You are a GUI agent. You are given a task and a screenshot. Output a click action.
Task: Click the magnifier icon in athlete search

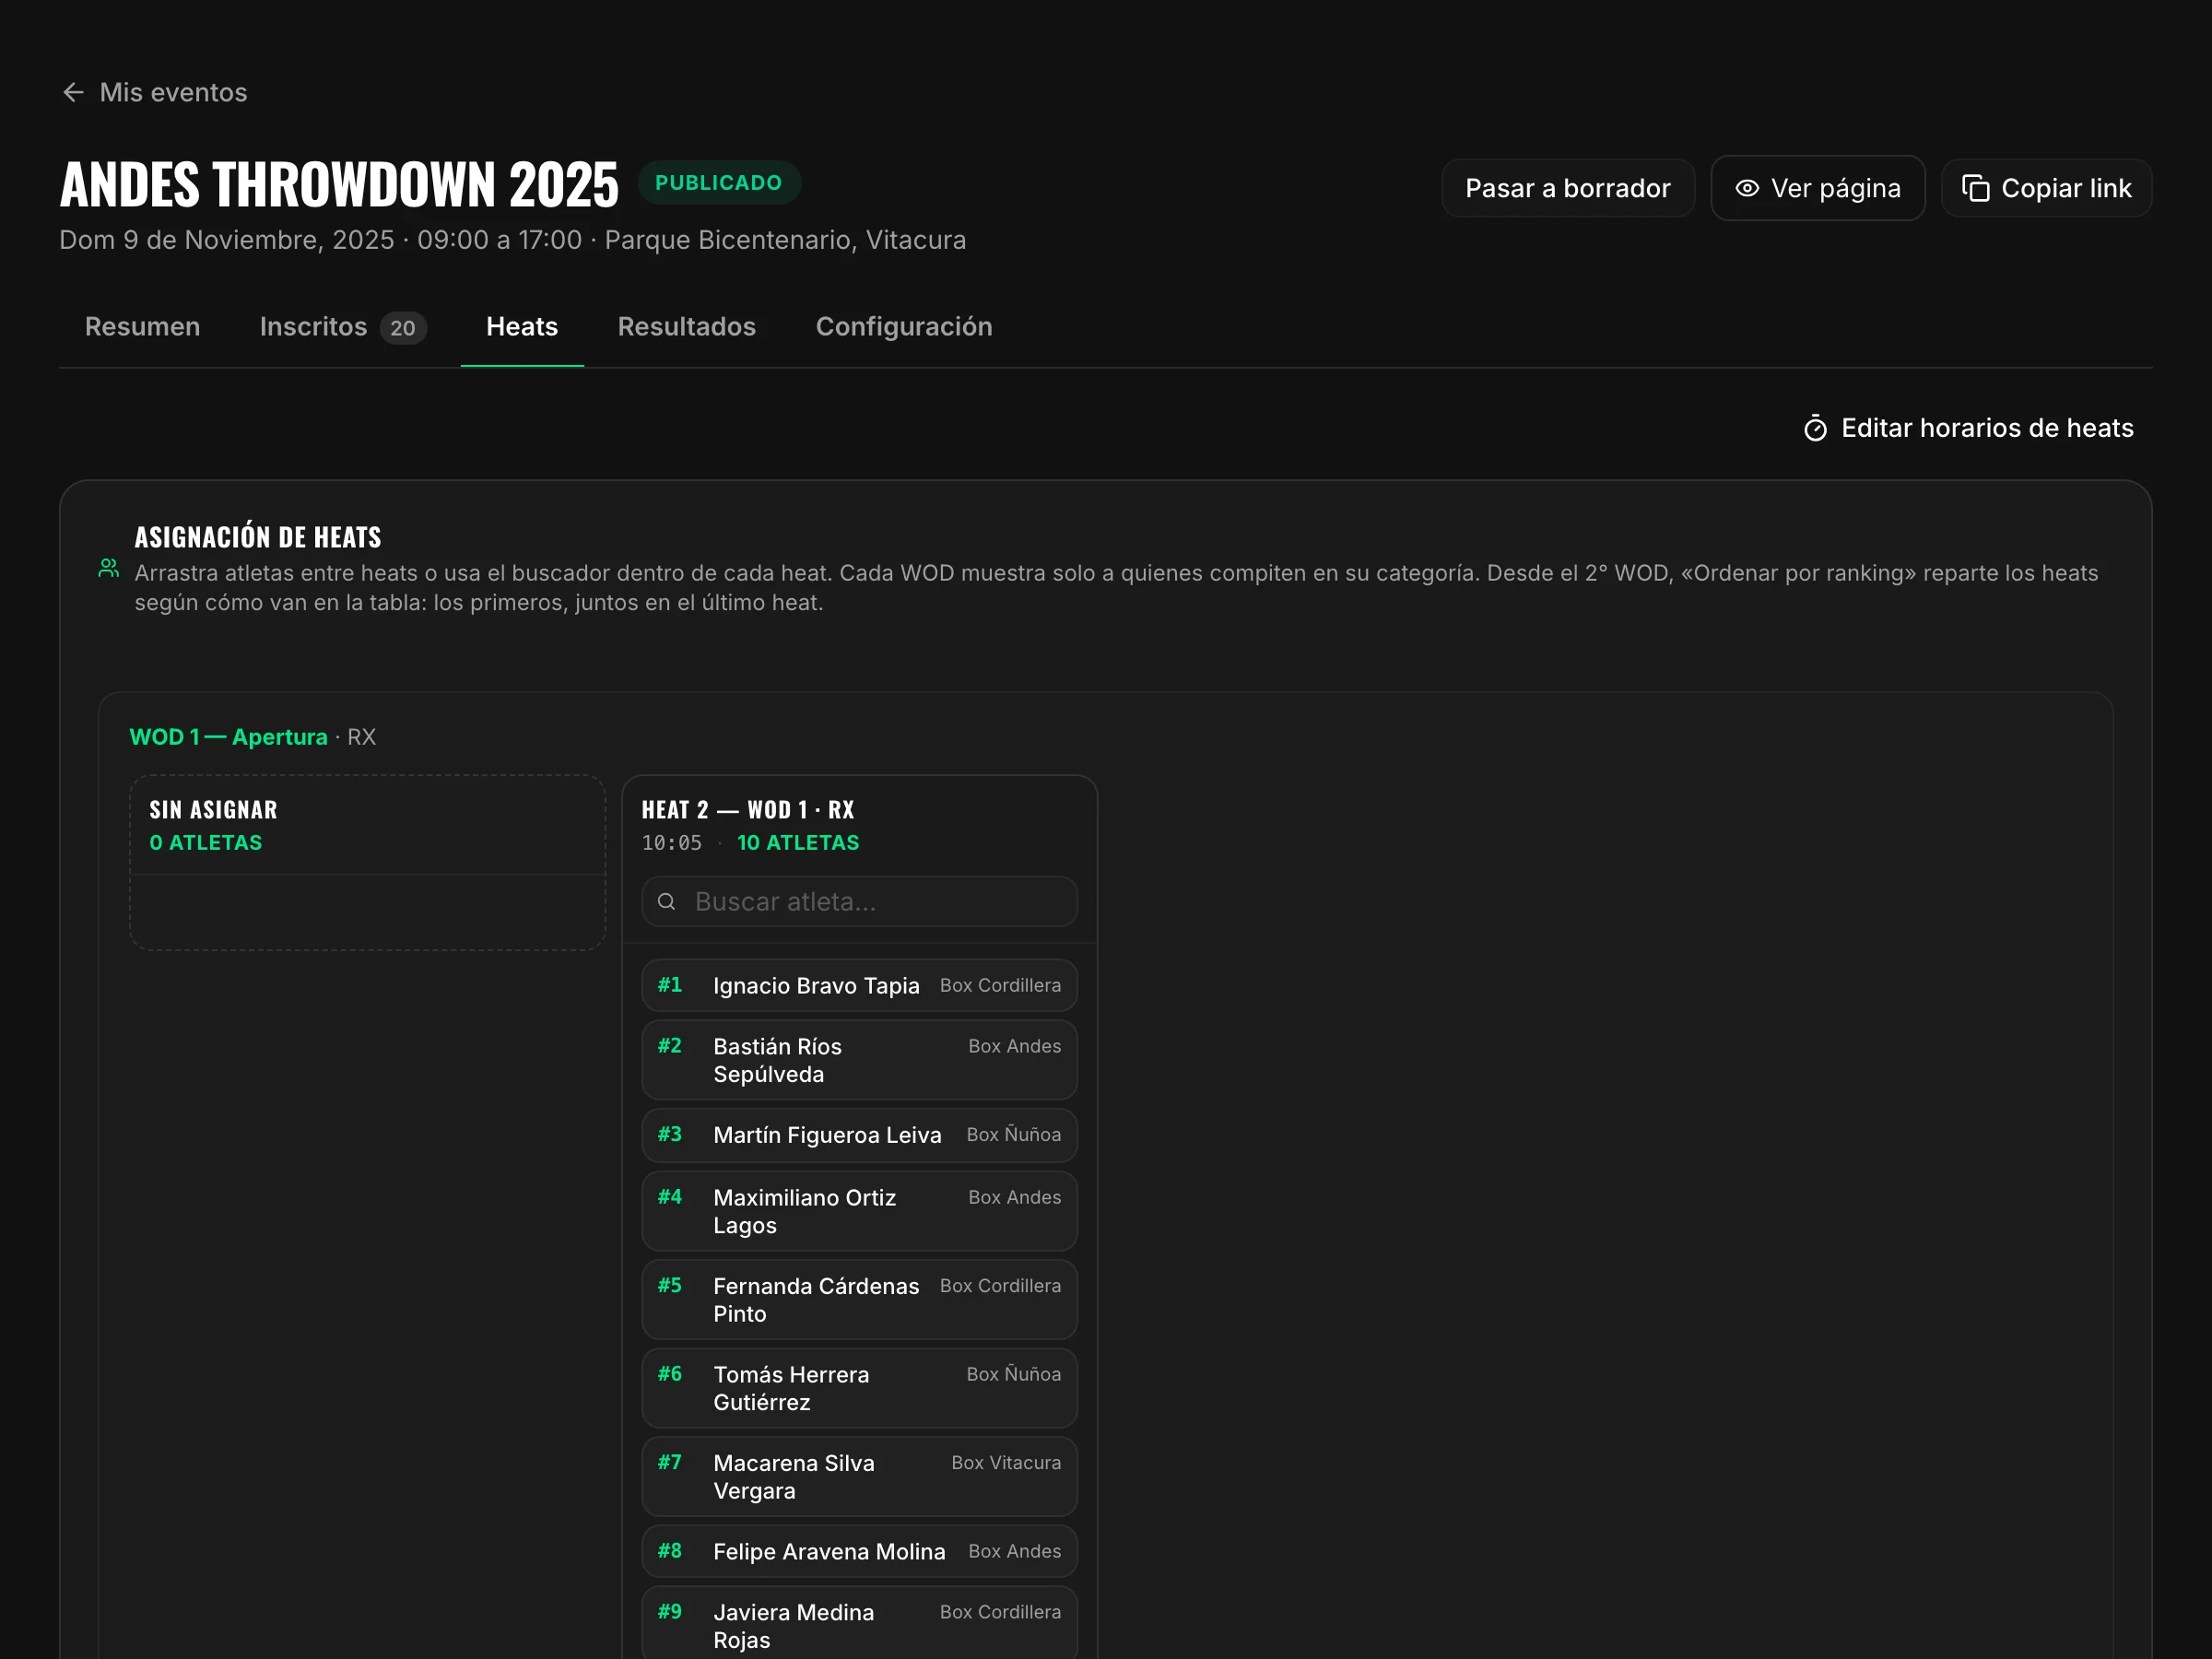666,902
